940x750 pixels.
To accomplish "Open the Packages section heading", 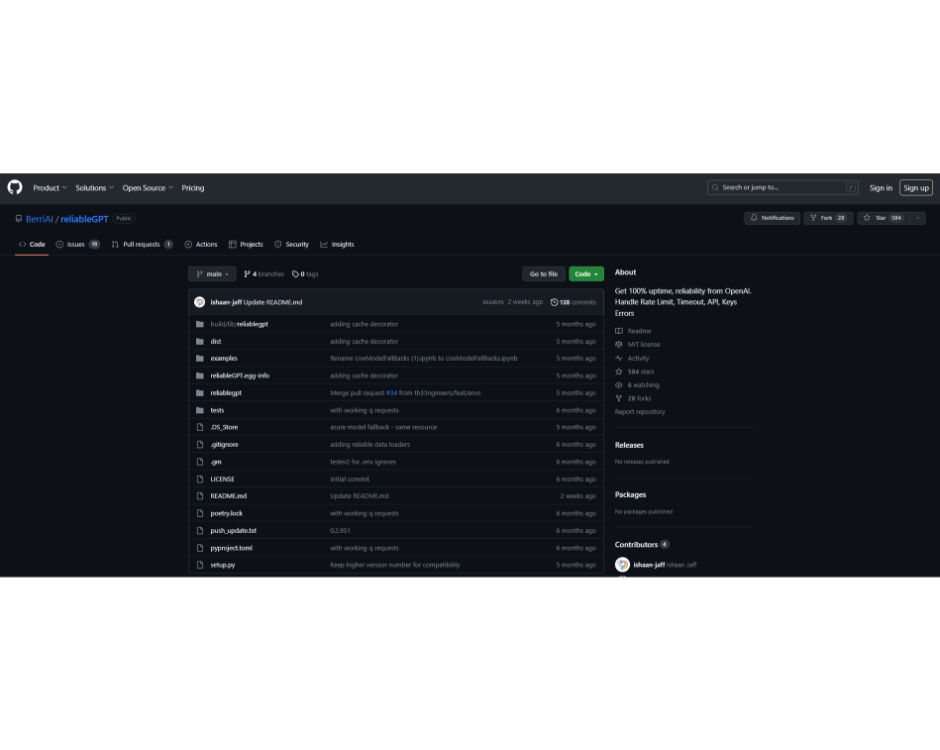I will (630, 495).
